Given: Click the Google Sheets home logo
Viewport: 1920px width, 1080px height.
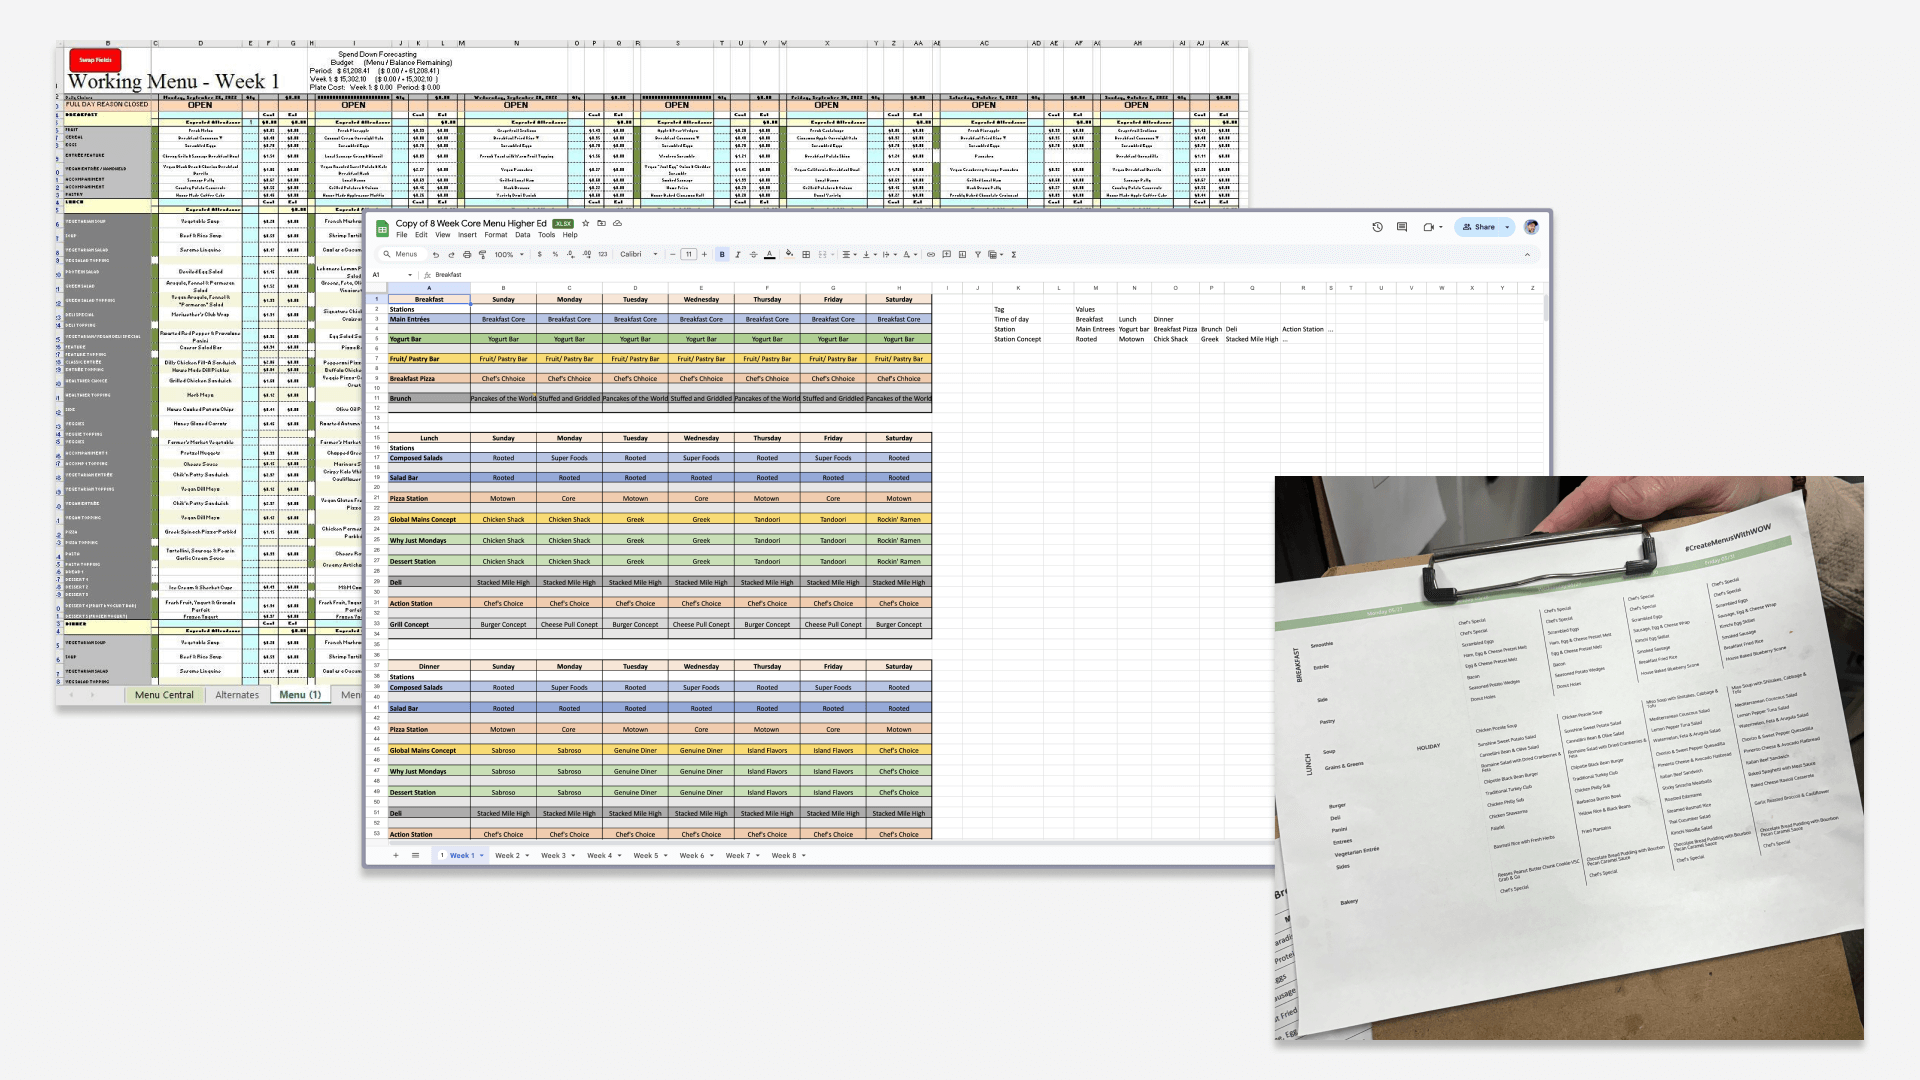Looking at the screenshot, I should point(382,228).
